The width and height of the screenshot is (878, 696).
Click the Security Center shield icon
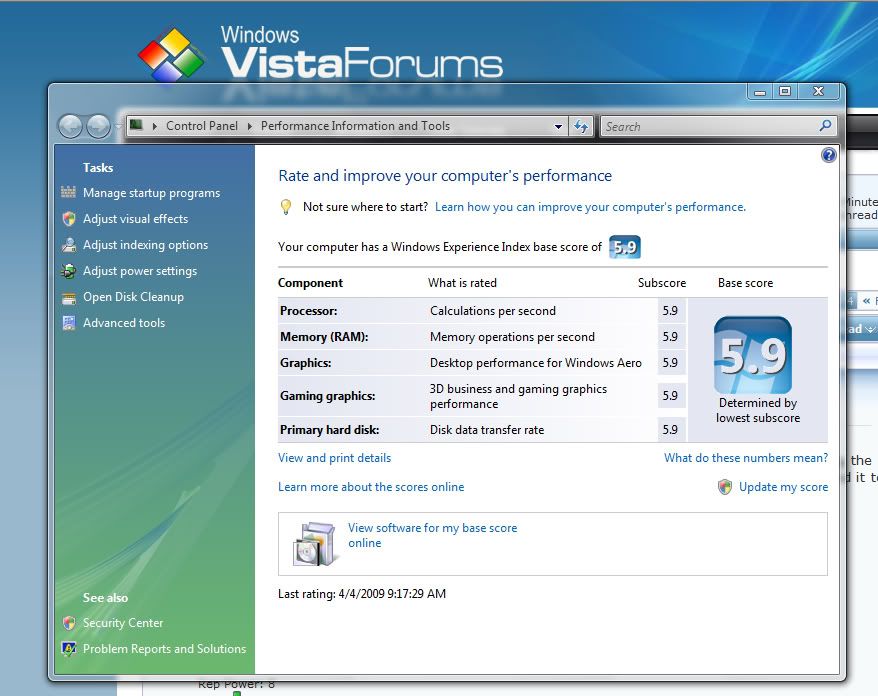click(69, 623)
